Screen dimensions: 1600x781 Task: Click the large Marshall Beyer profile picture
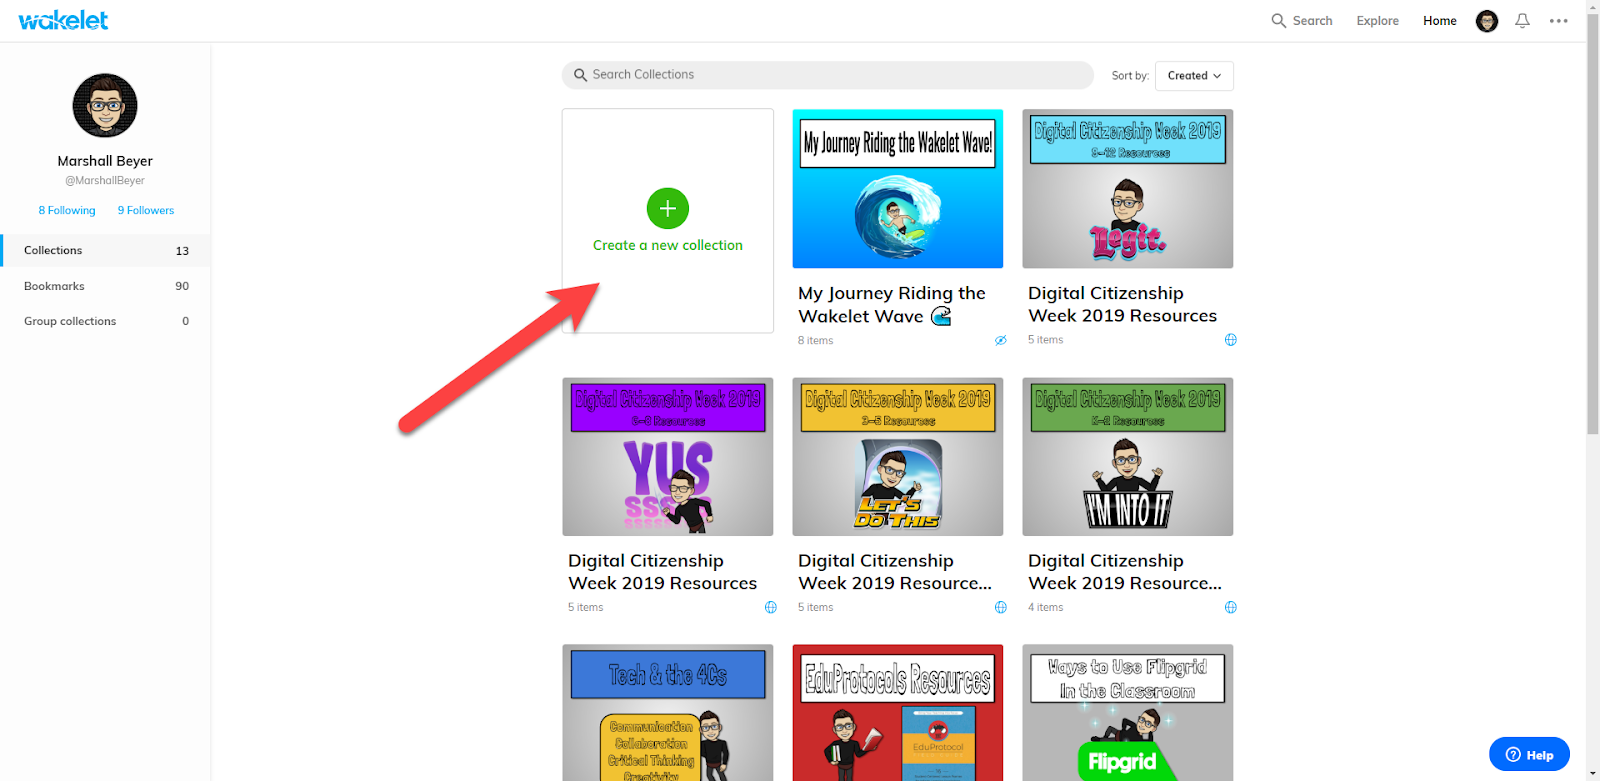(x=105, y=105)
